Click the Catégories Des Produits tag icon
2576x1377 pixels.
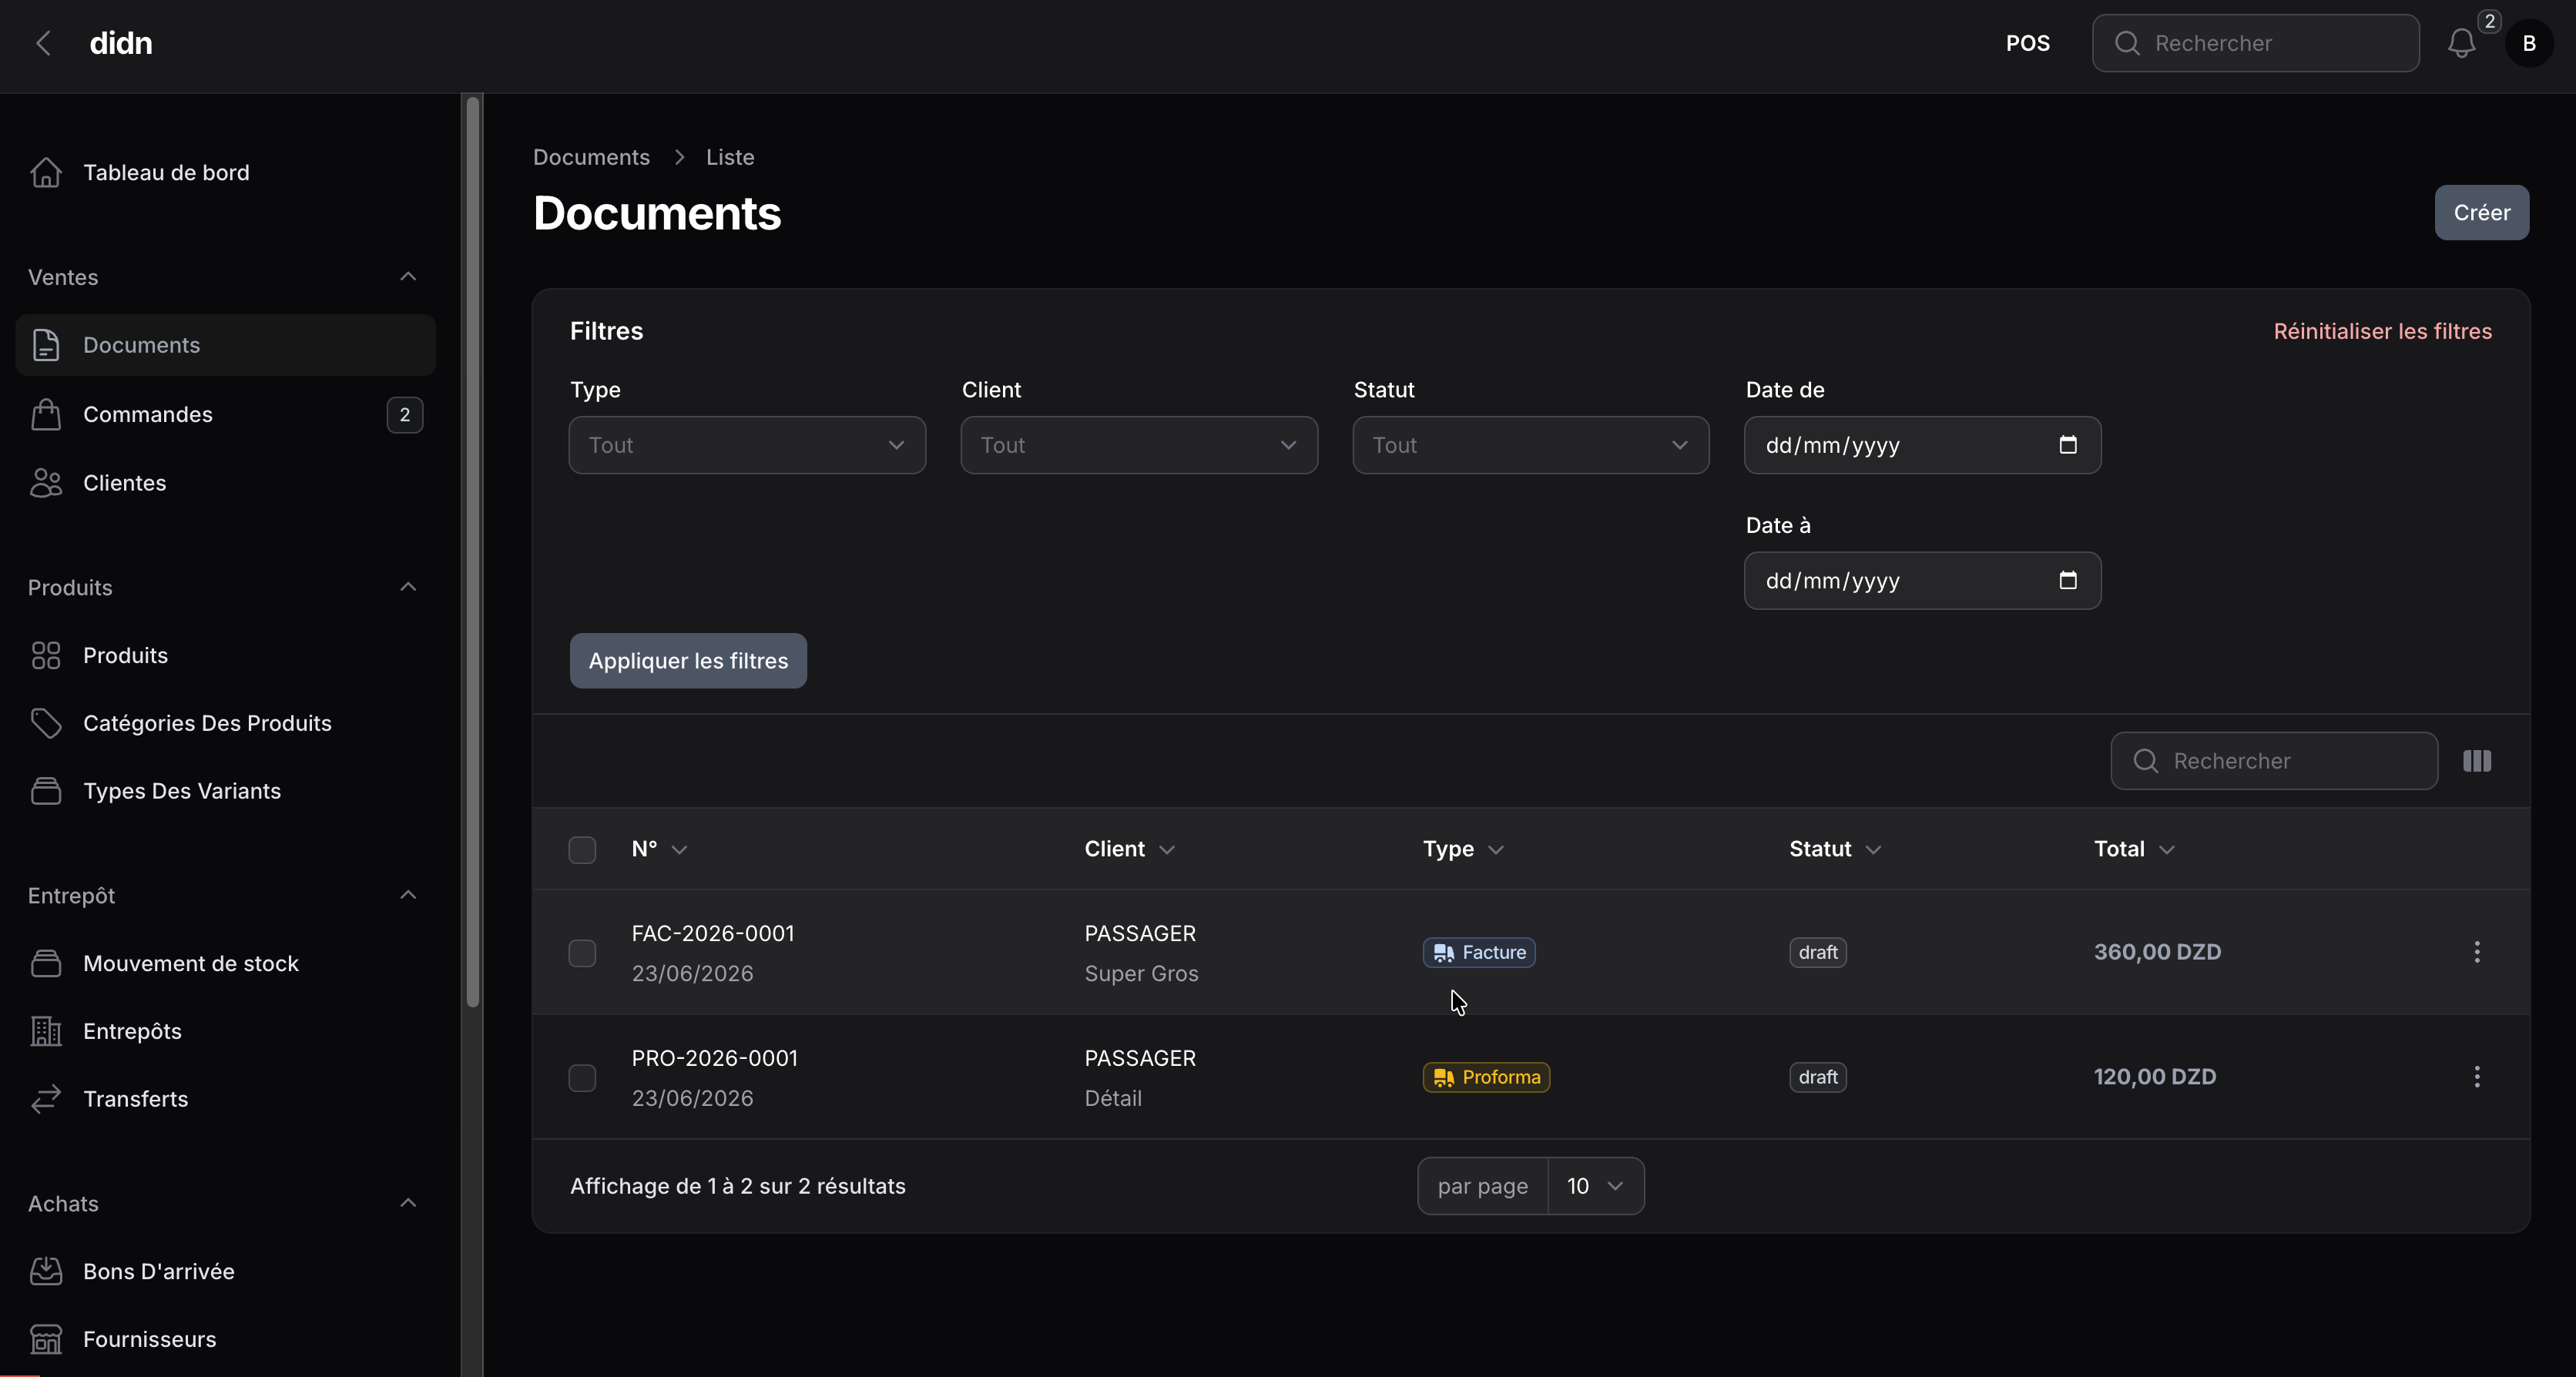point(46,723)
